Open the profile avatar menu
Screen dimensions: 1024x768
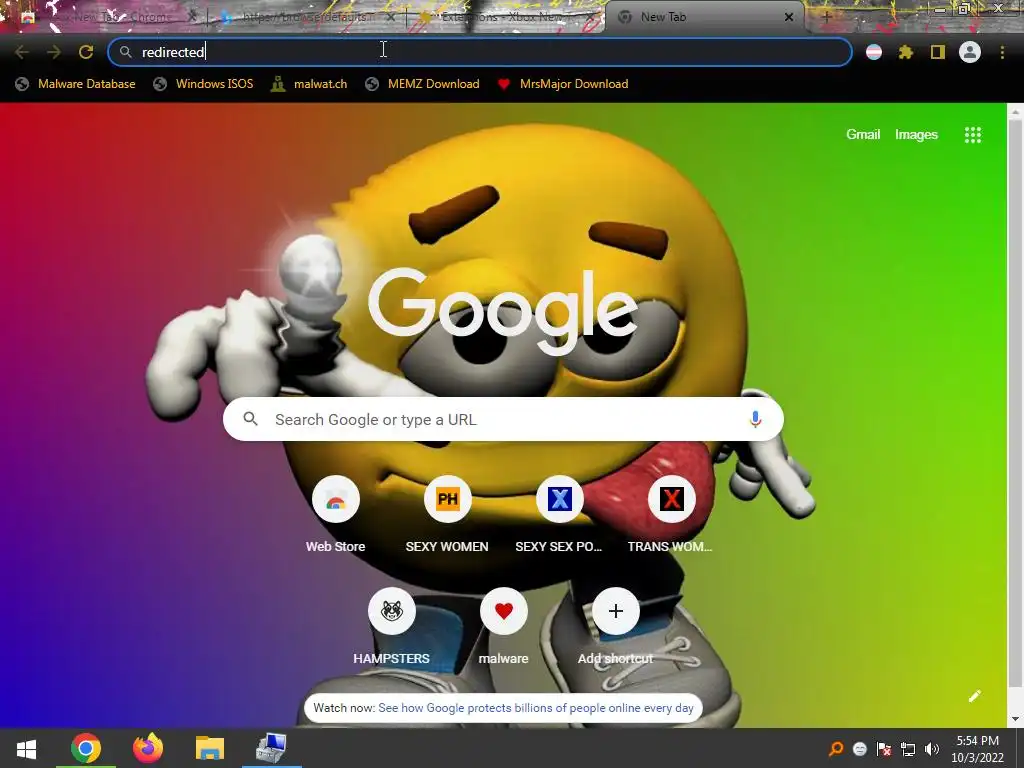point(970,52)
